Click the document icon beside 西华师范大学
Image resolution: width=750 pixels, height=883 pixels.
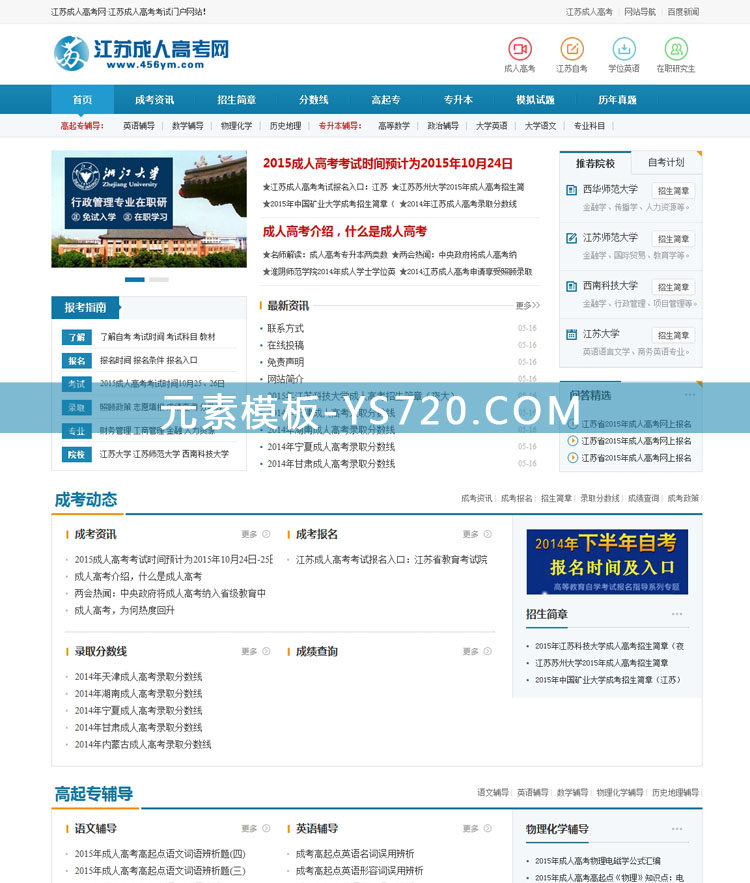pos(572,190)
